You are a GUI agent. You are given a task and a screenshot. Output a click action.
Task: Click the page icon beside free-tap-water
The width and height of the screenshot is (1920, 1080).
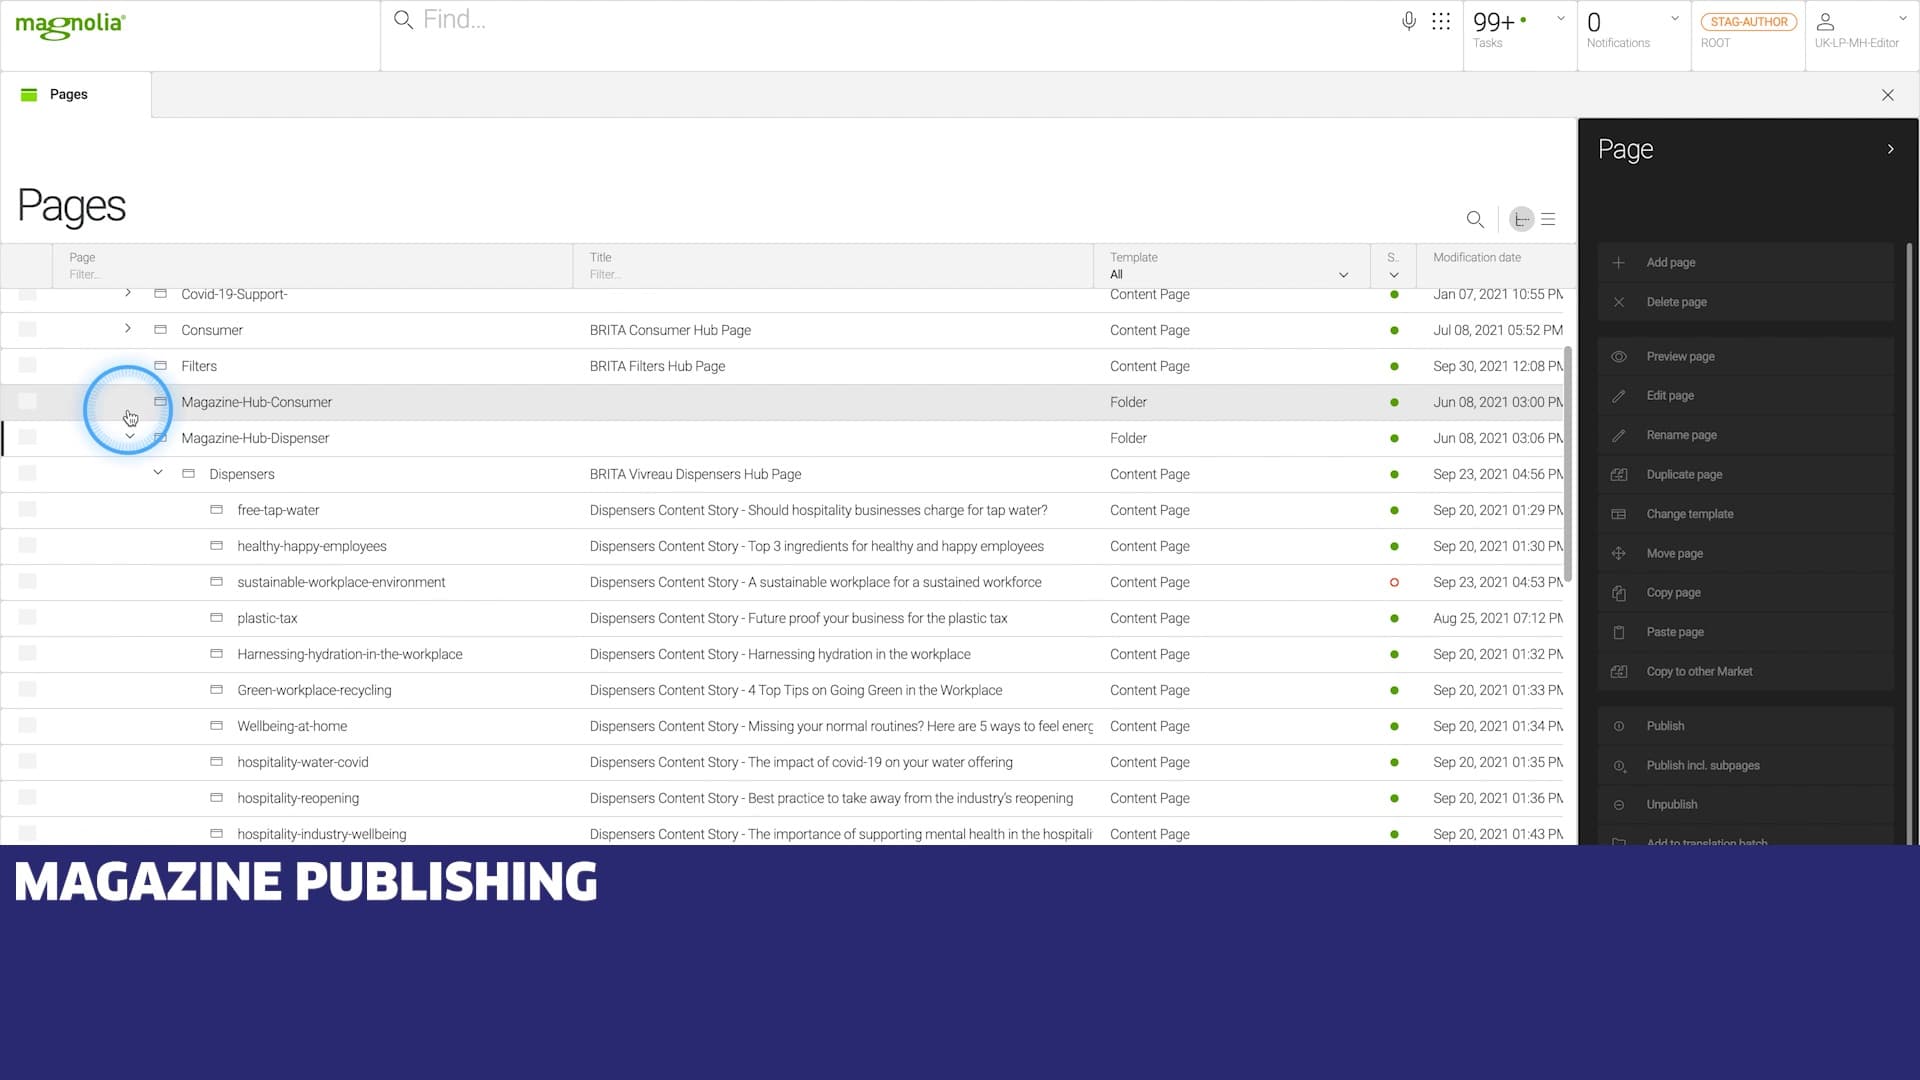point(216,510)
